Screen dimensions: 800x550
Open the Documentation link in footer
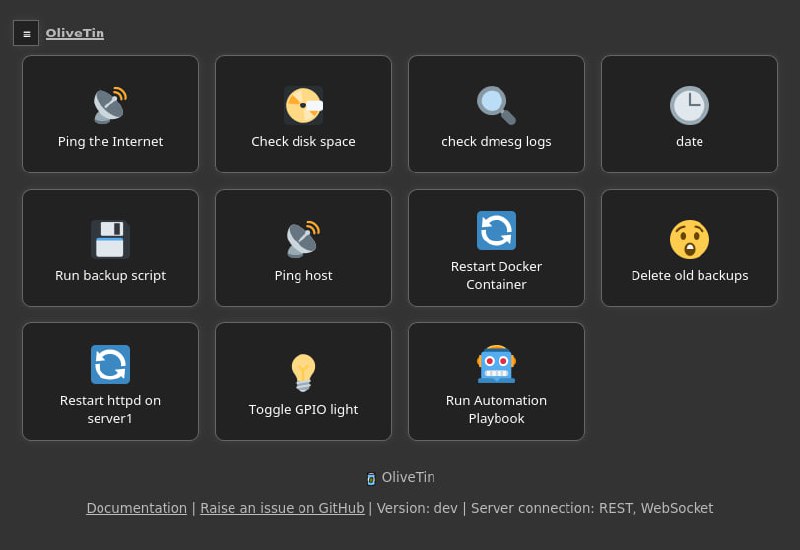pos(136,508)
